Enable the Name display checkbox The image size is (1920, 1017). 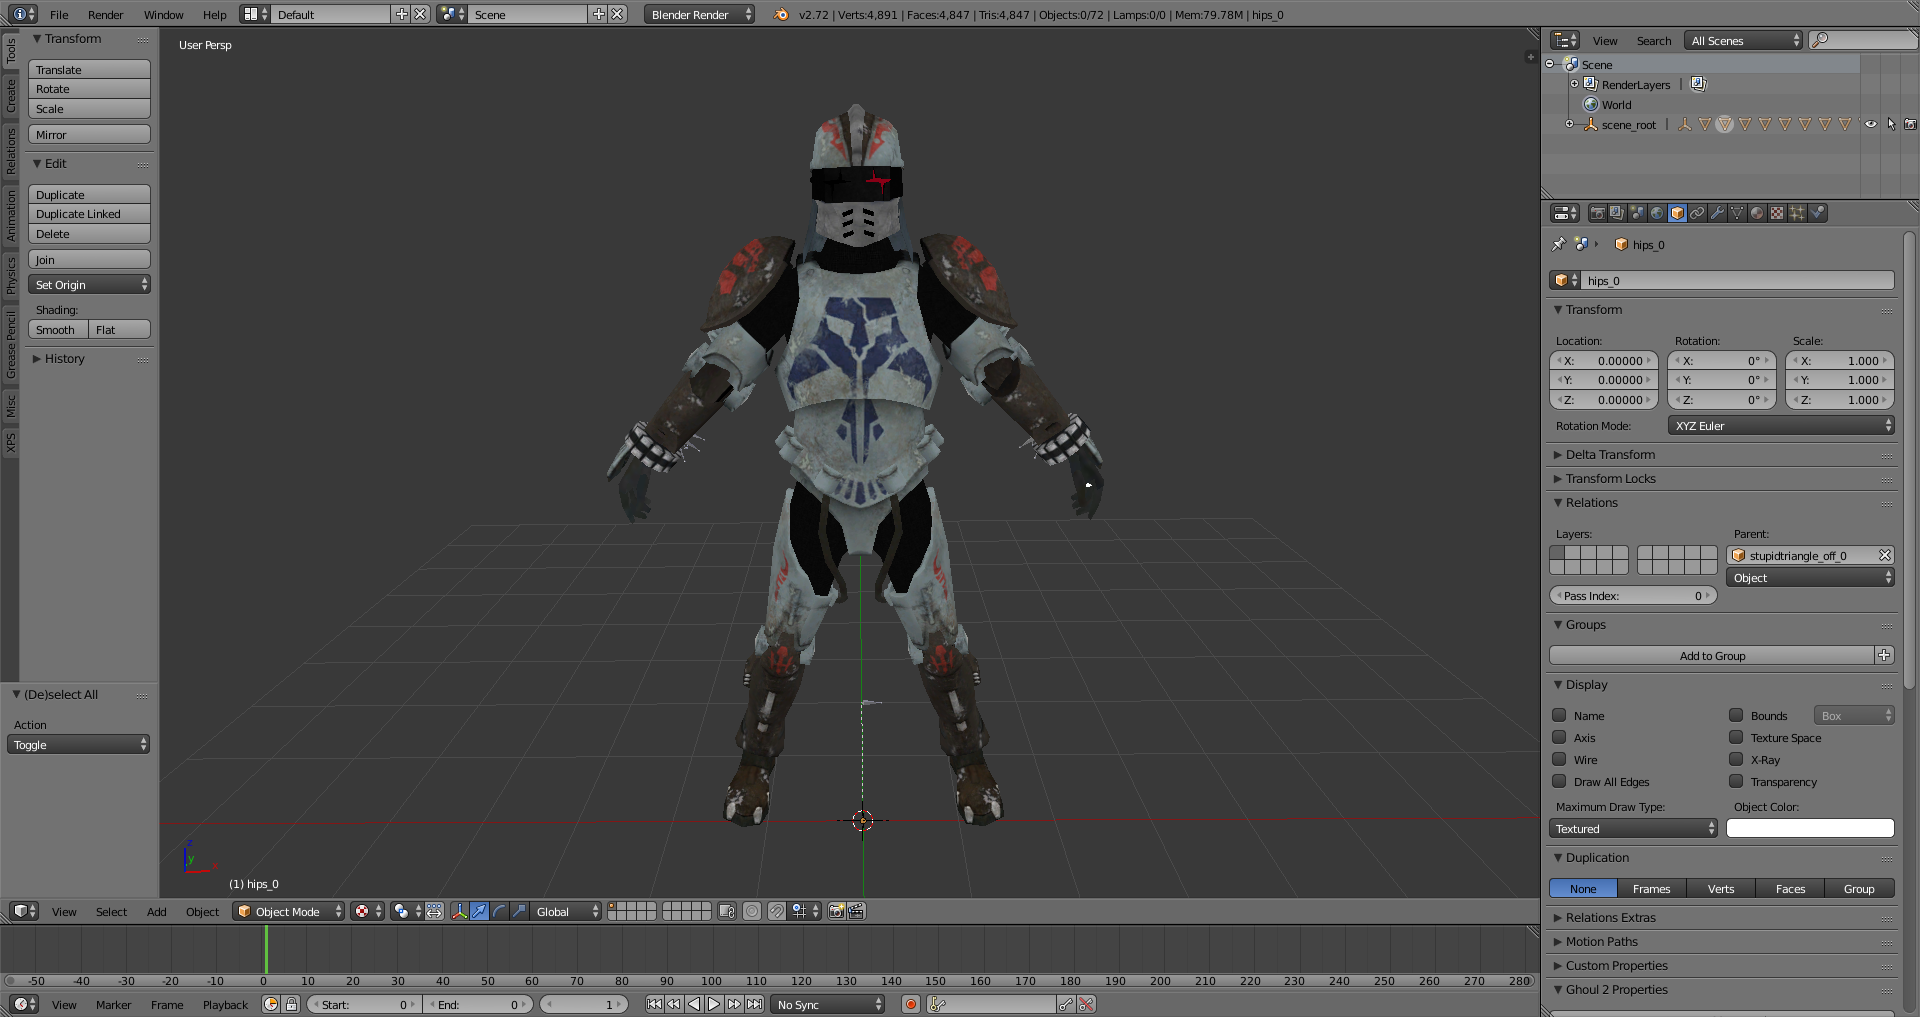tap(1559, 715)
